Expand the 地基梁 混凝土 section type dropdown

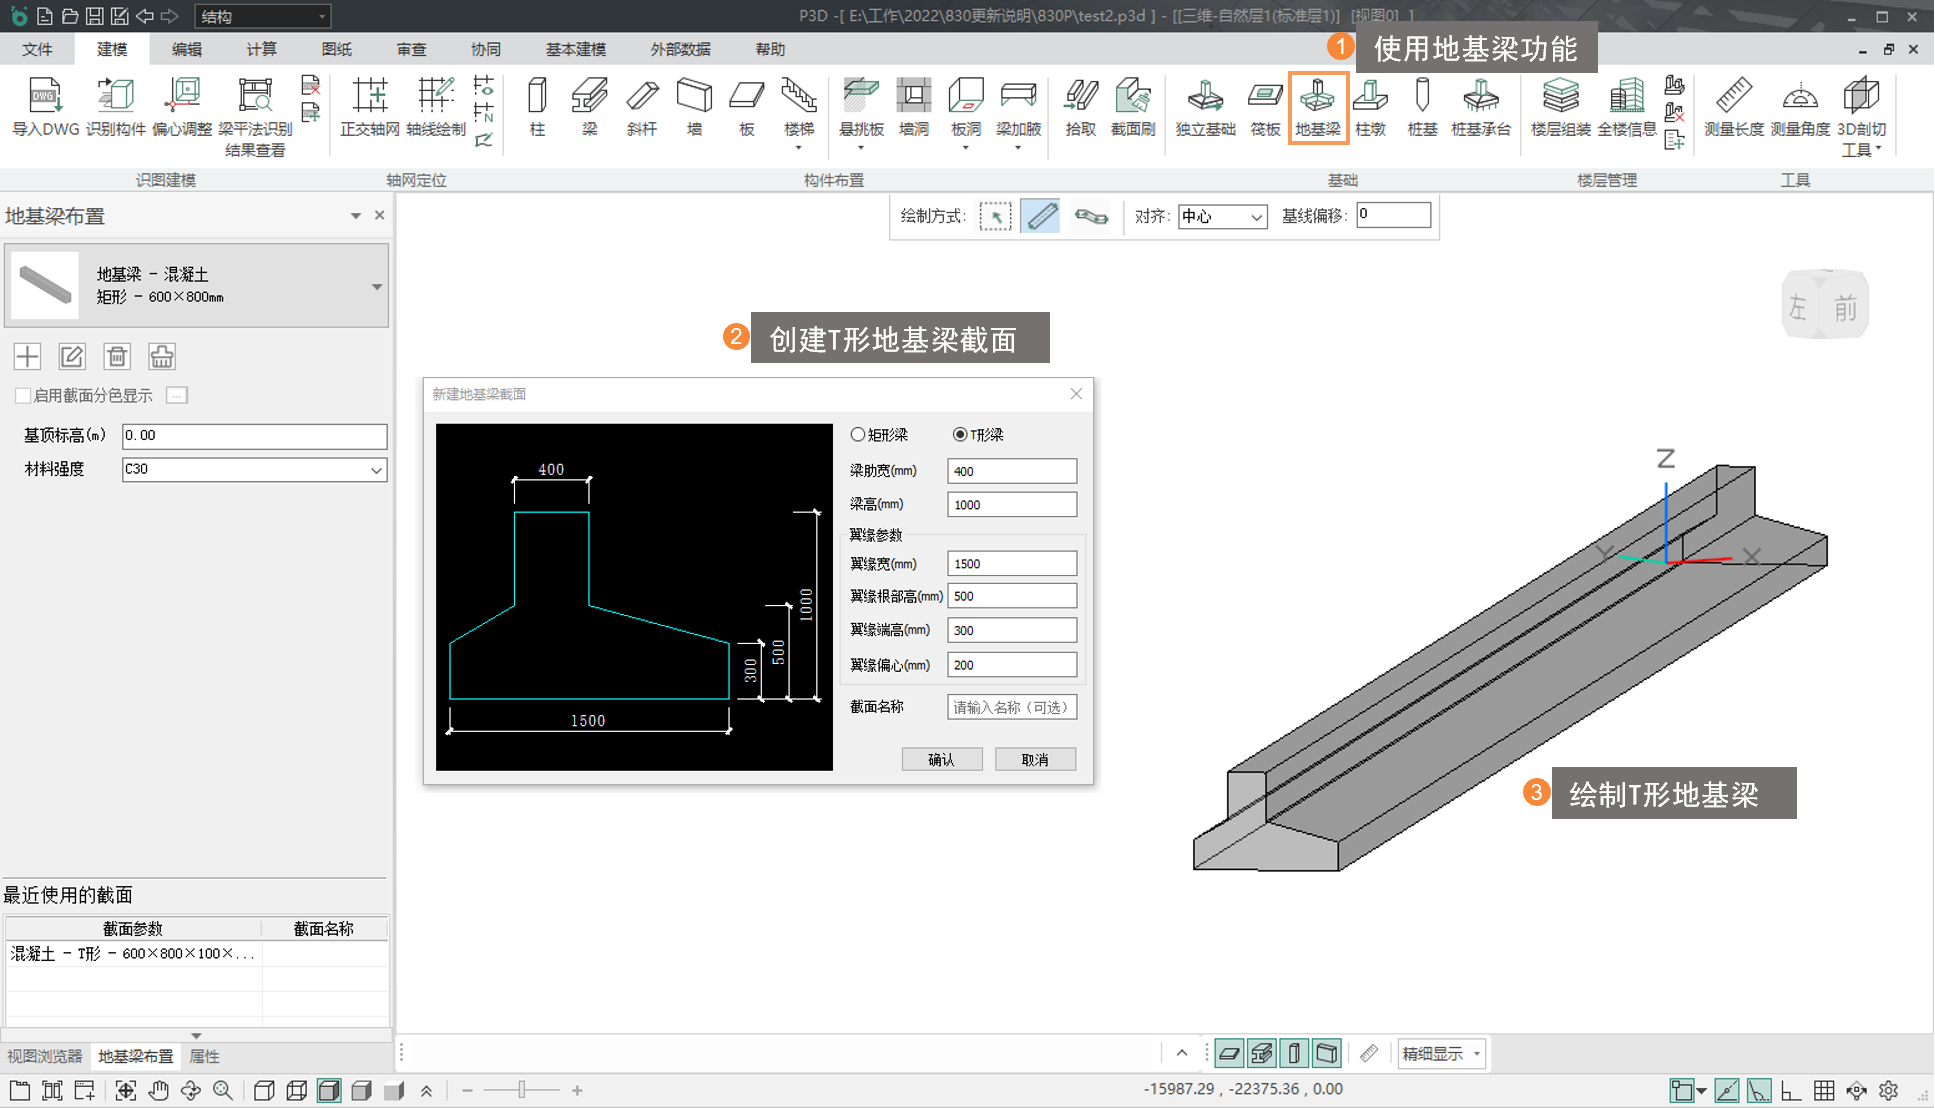(x=377, y=287)
